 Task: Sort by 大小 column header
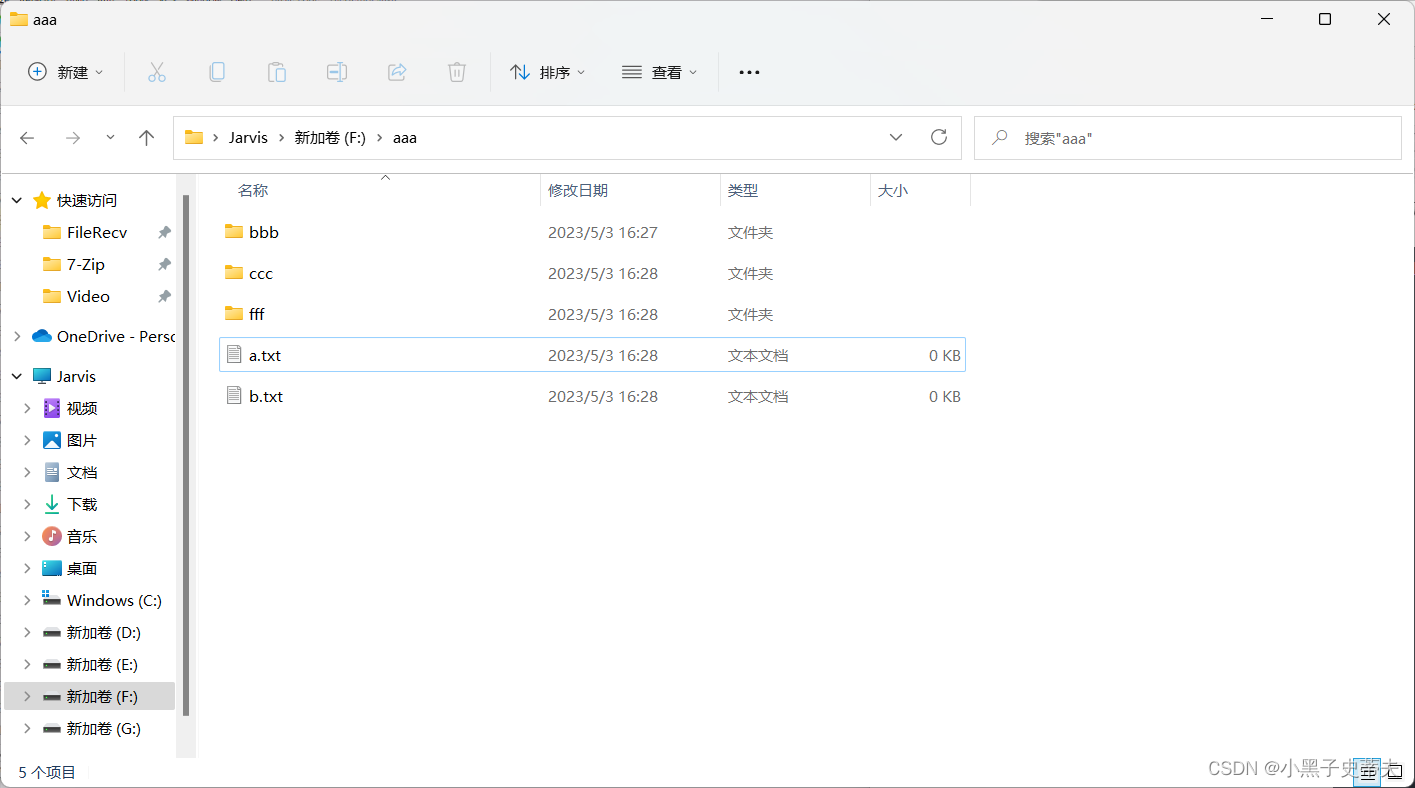pyautogui.click(x=893, y=190)
